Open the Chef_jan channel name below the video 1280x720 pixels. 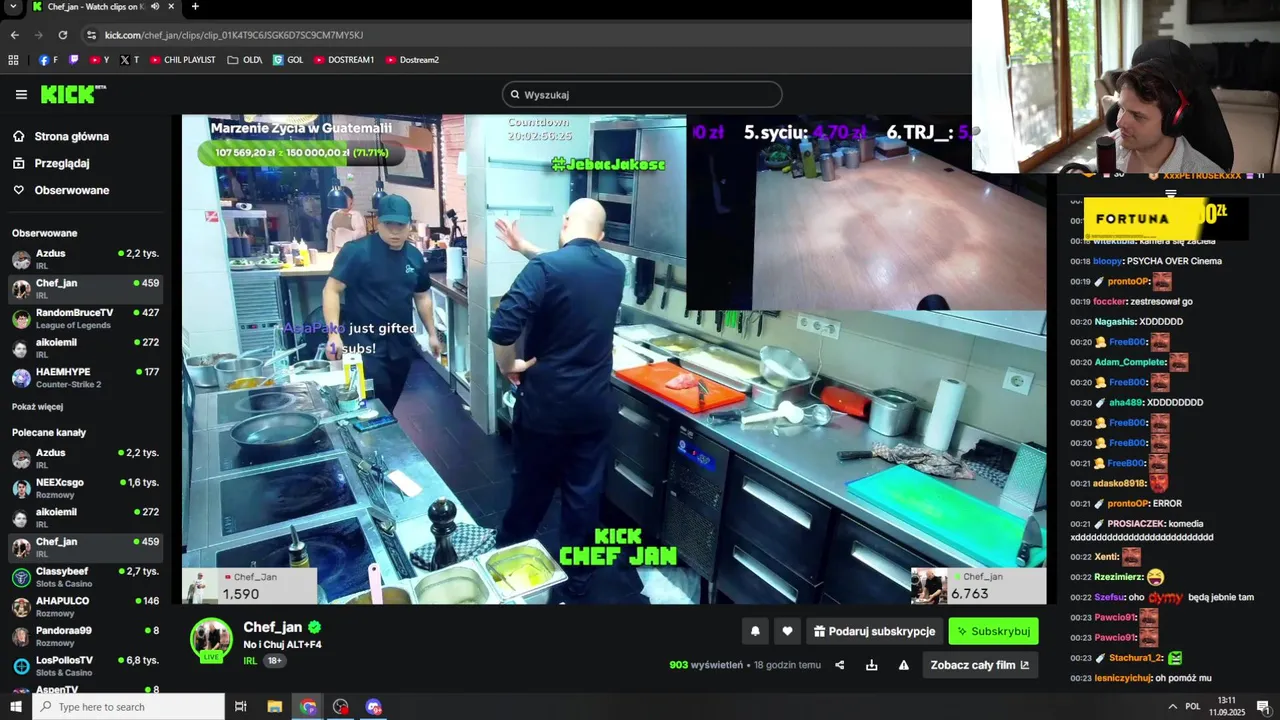click(x=273, y=627)
